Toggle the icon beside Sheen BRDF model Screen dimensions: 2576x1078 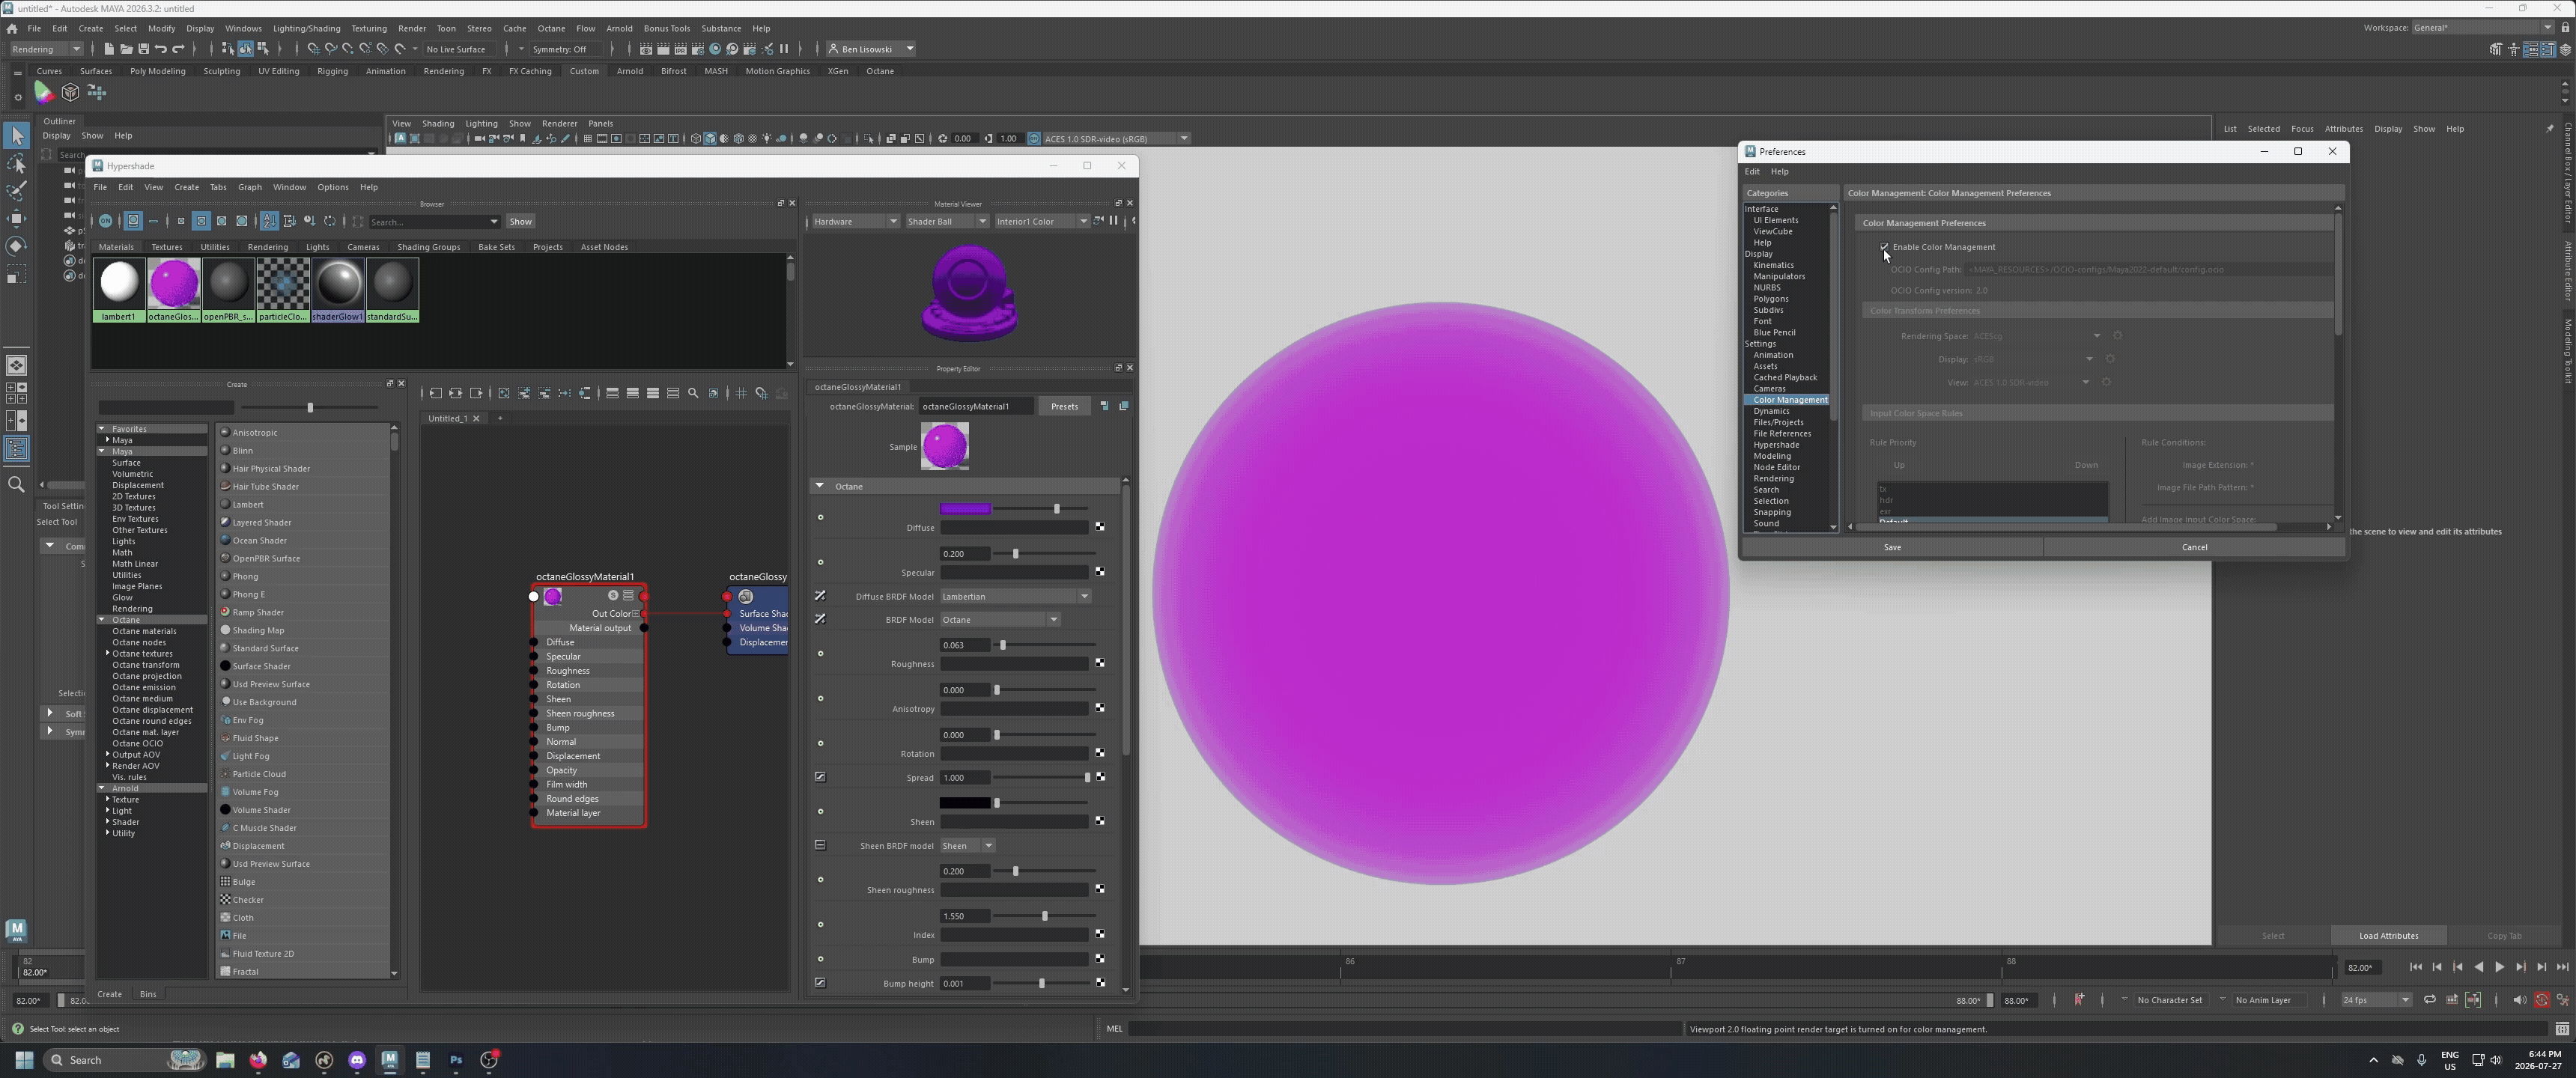[x=820, y=845]
